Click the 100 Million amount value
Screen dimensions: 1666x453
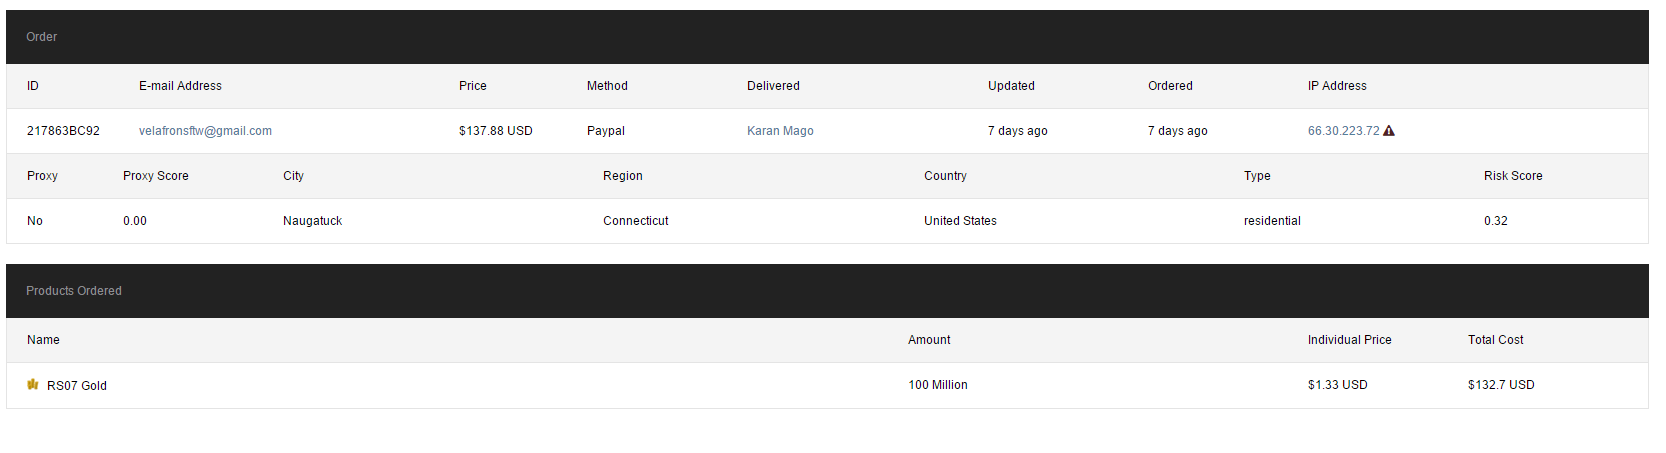coord(938,385)
